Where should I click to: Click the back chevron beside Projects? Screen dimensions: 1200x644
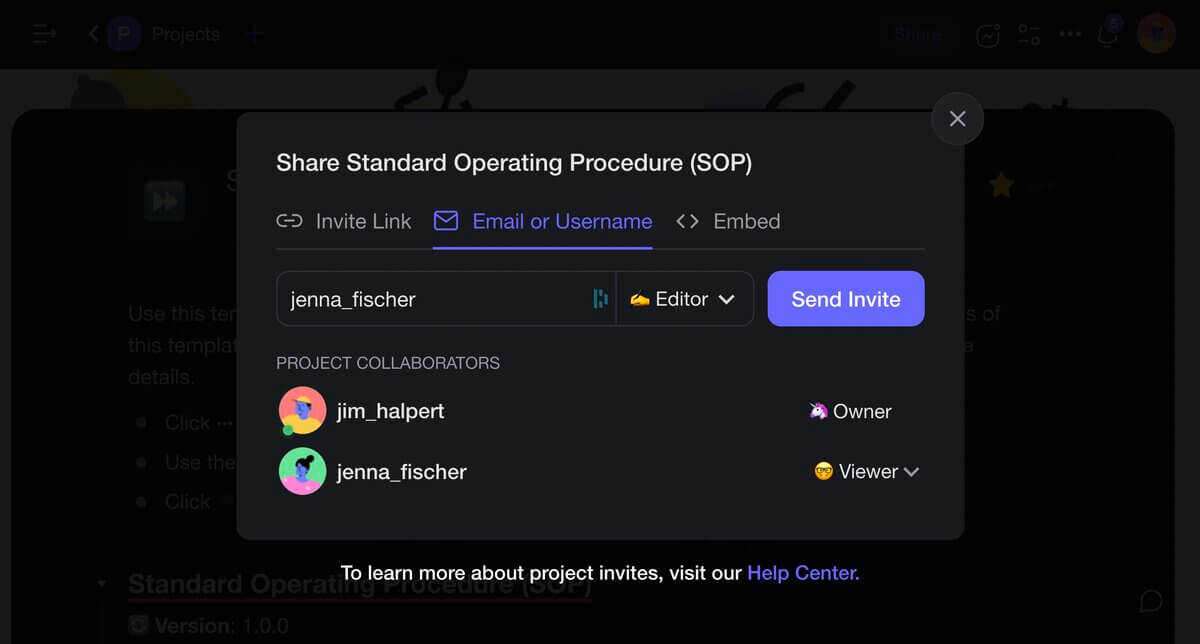point(91,34)
